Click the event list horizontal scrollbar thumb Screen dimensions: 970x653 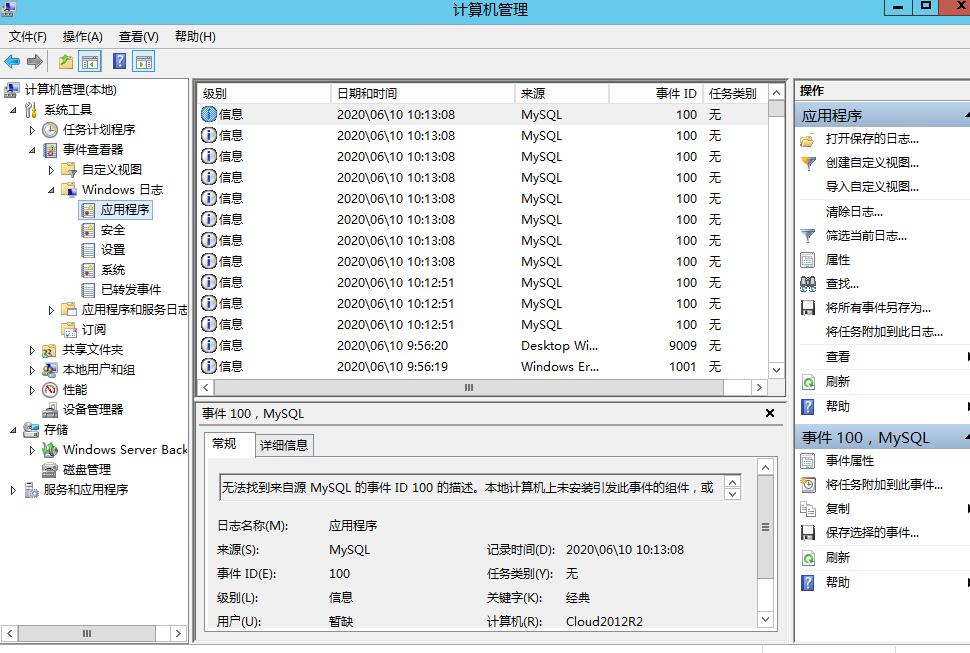tap(468, 388)
